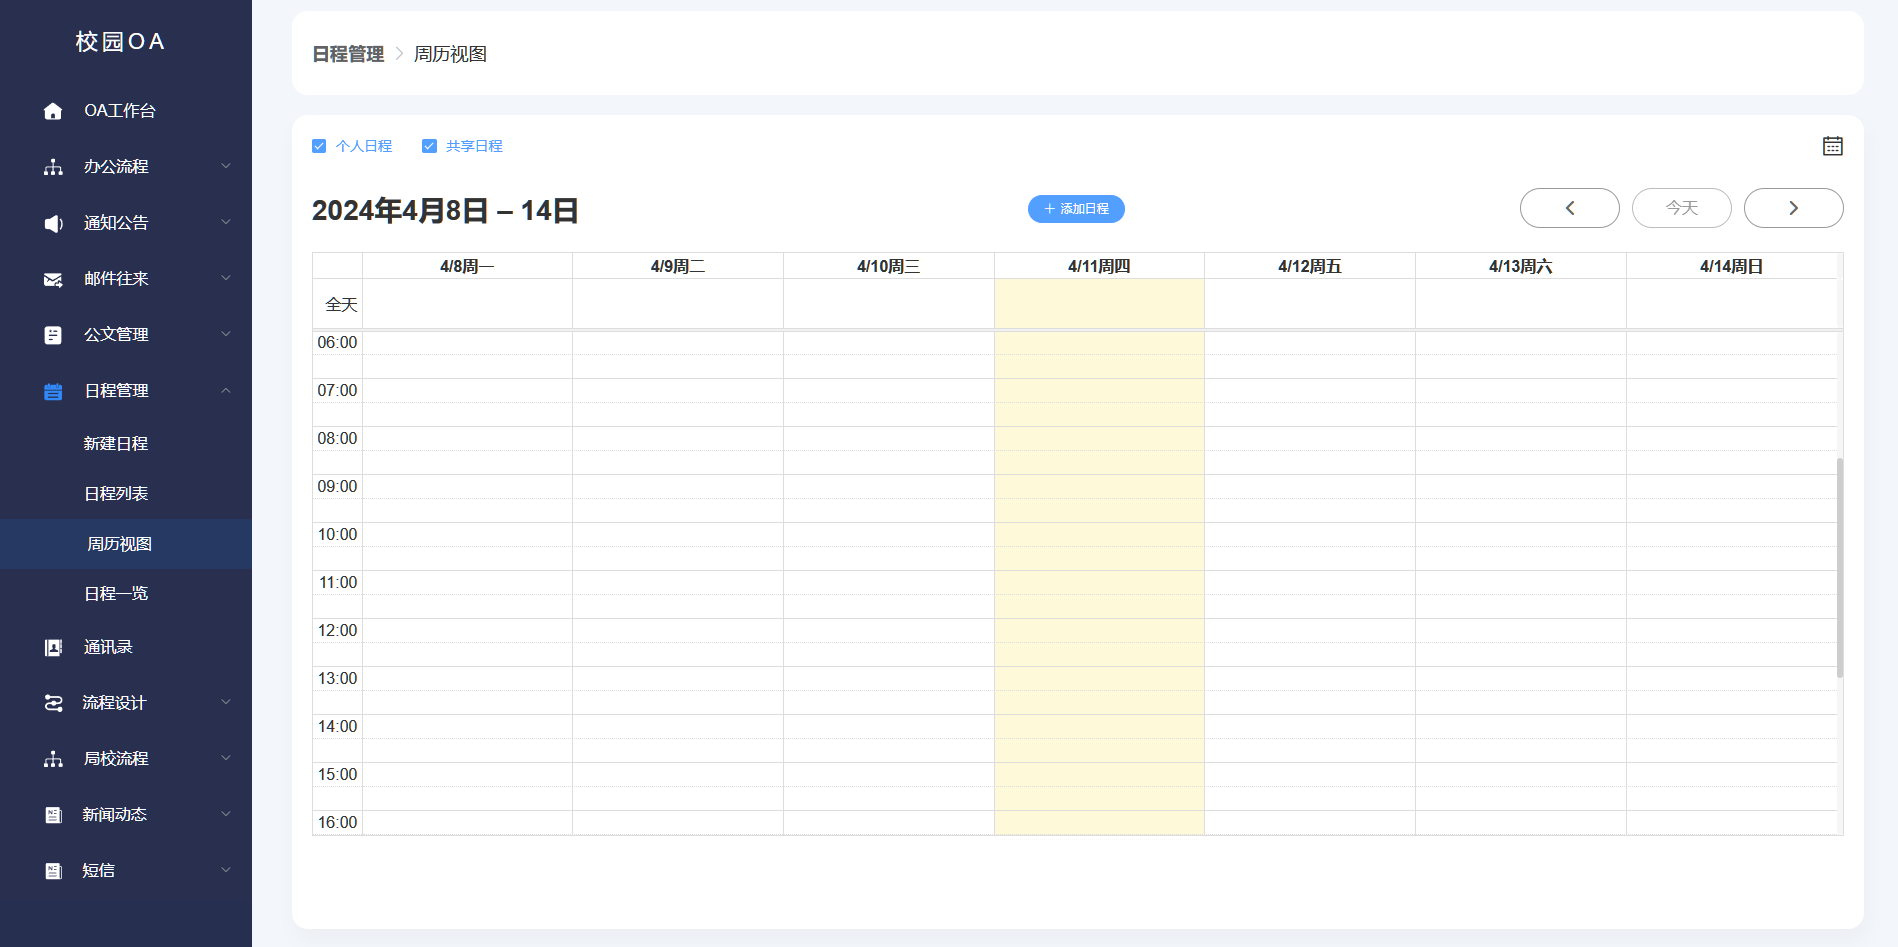Click the news icon beside 新闻动态
1898x947 pixels.
53,815
